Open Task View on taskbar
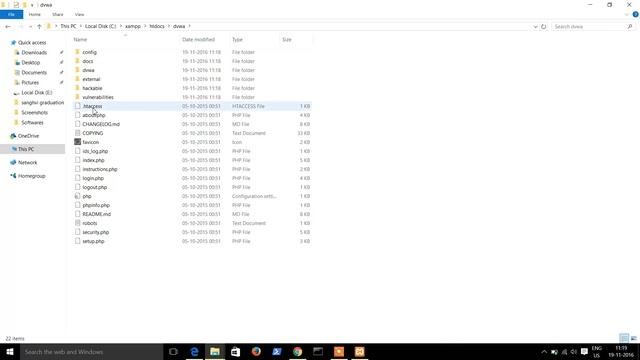This screenshot has height=360, width=640. point(173,351)
